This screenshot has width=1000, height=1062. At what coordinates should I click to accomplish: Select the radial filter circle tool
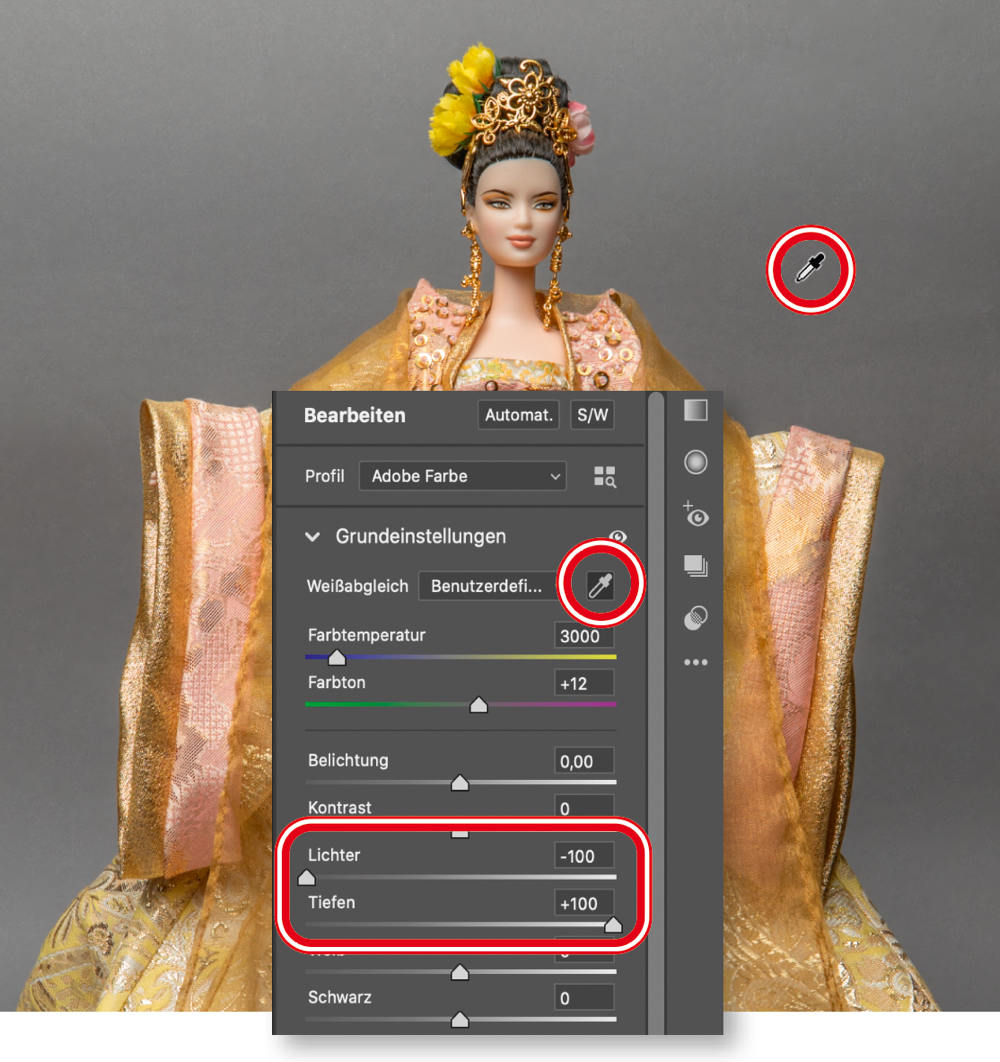[x=696, y=463]
